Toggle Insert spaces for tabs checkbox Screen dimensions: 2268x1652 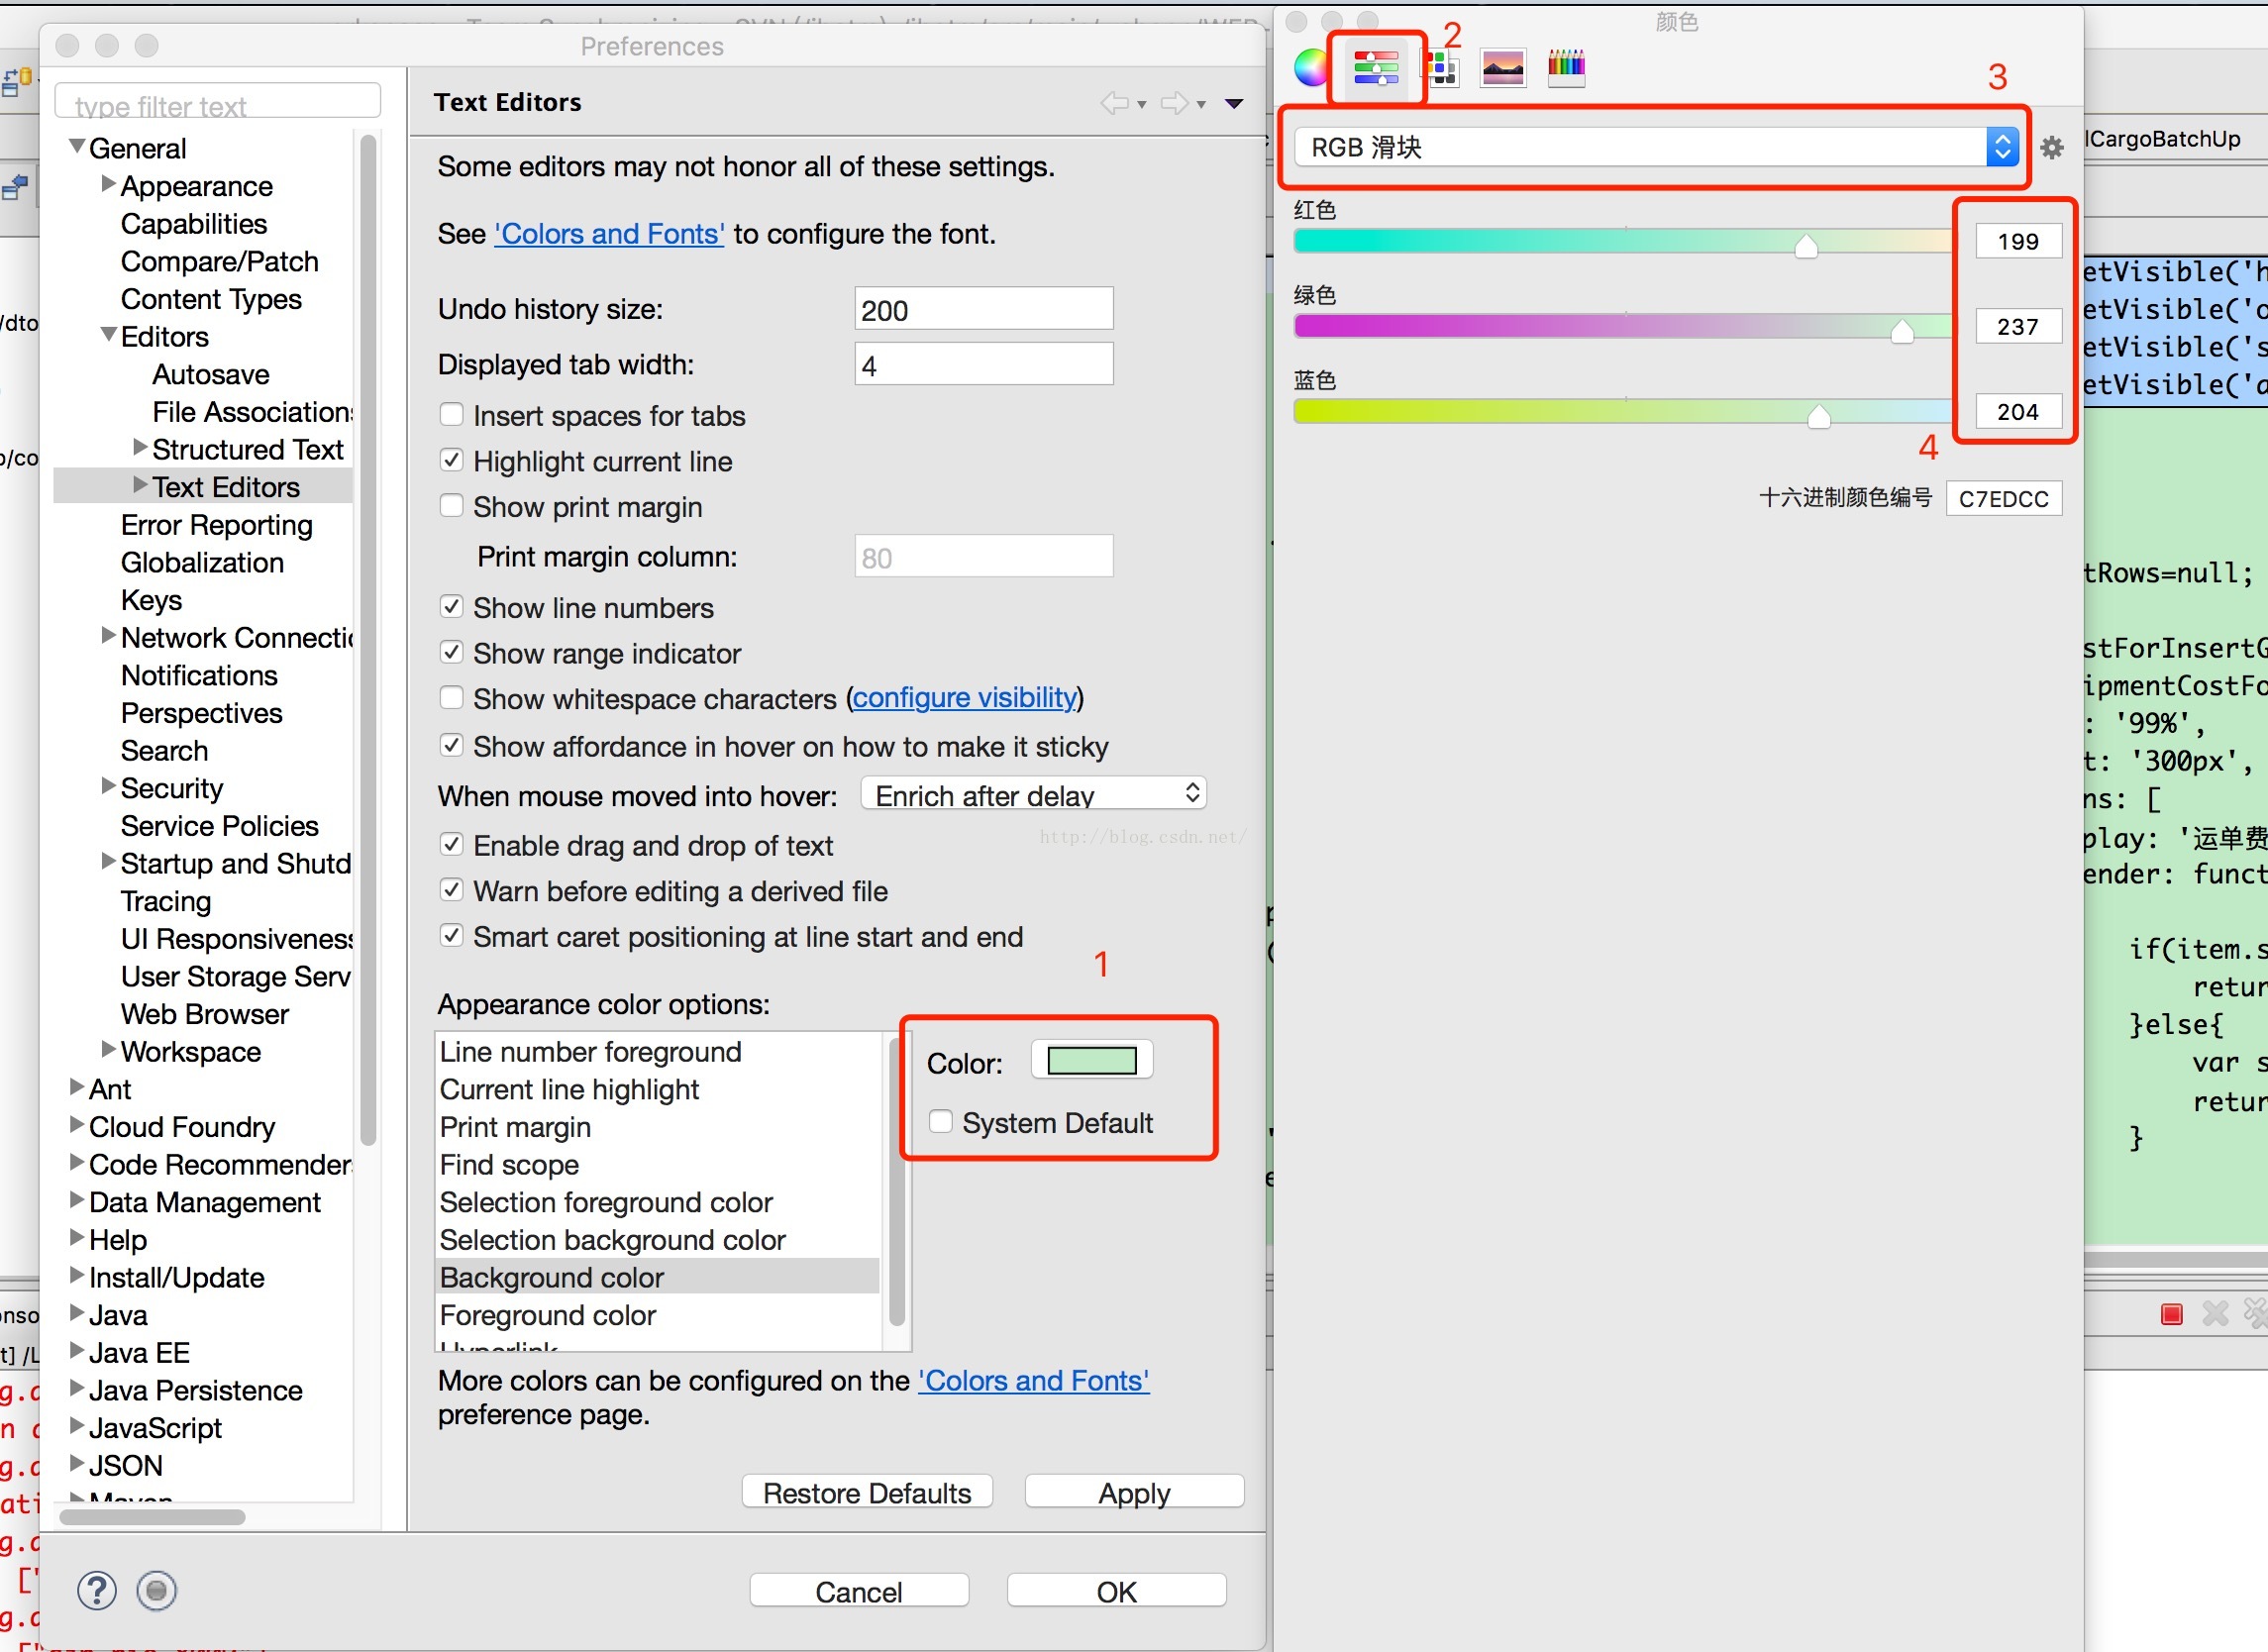pos(452,414)
